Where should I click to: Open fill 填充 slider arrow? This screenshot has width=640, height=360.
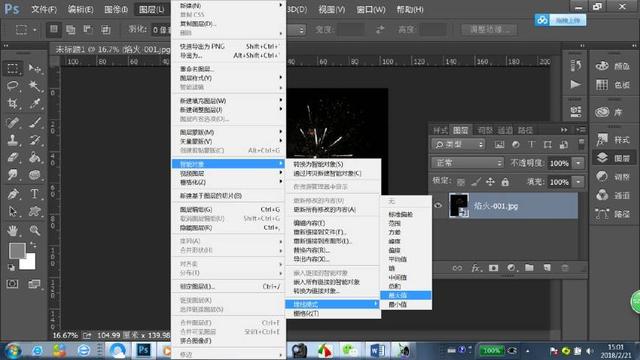click(x=578, y=182)
